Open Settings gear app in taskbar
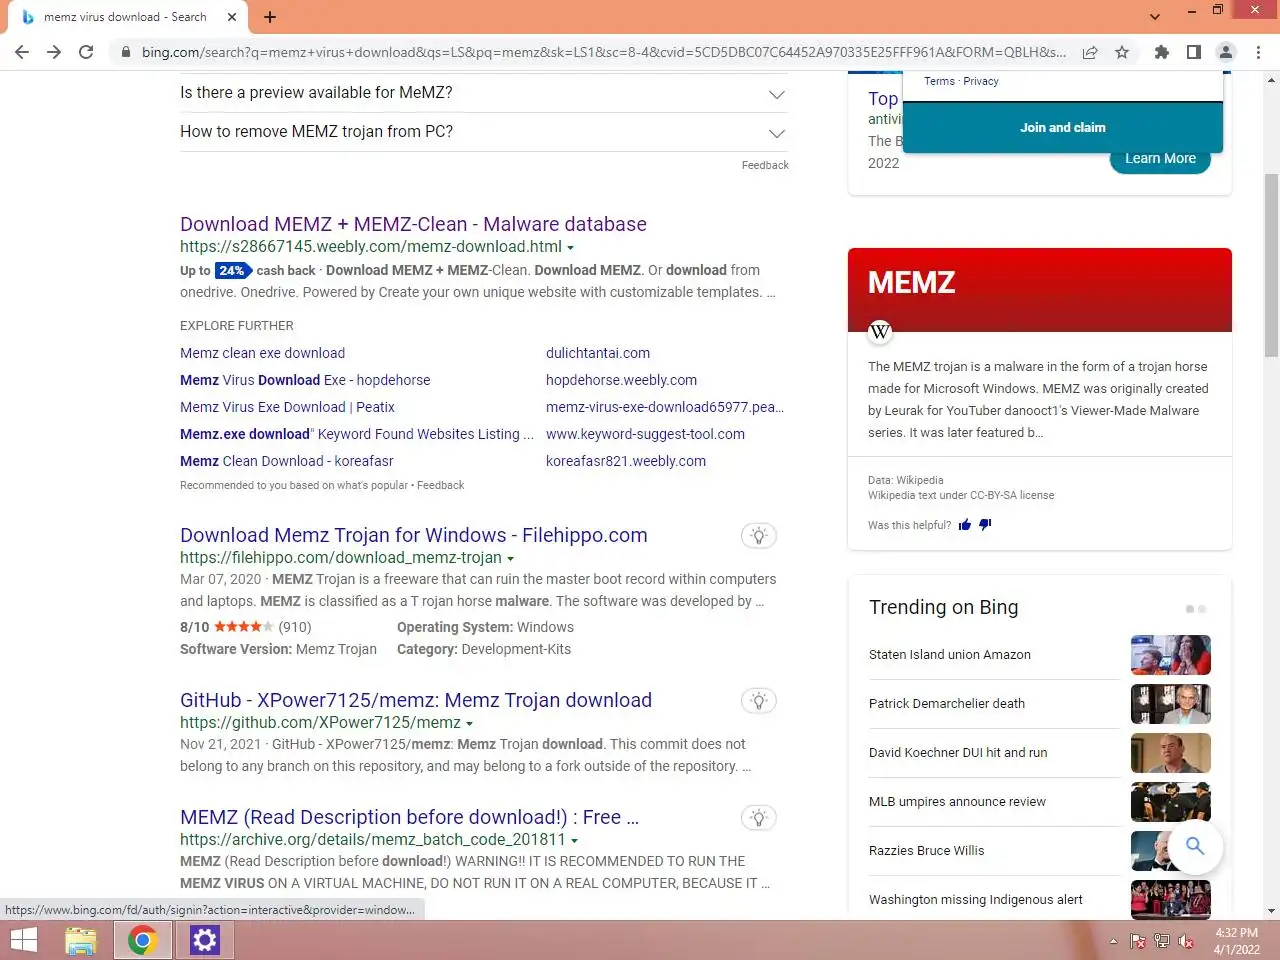 pos(205,940)
